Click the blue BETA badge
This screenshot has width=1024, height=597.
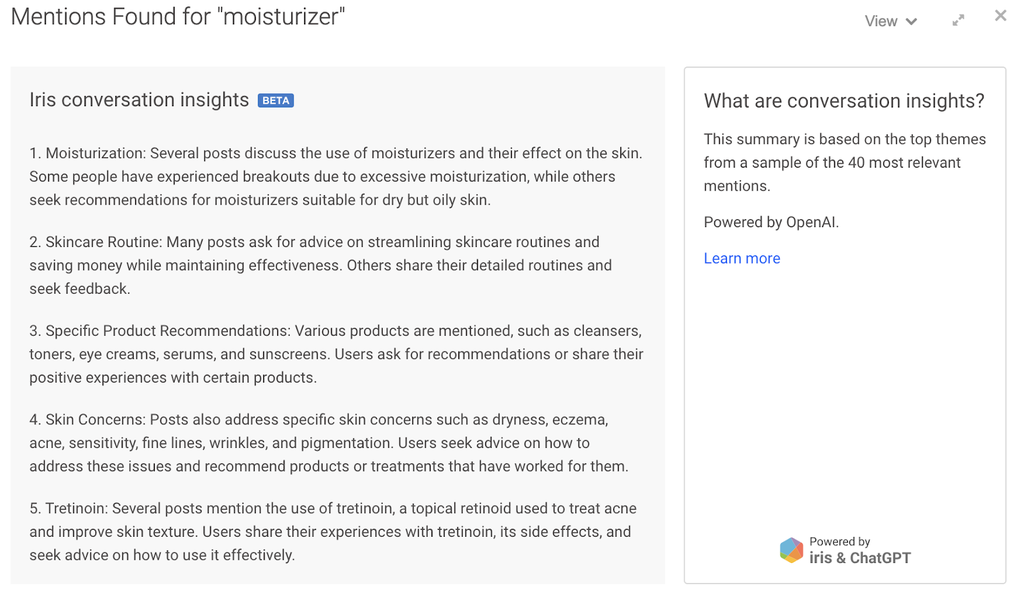[x=275, y=100]
